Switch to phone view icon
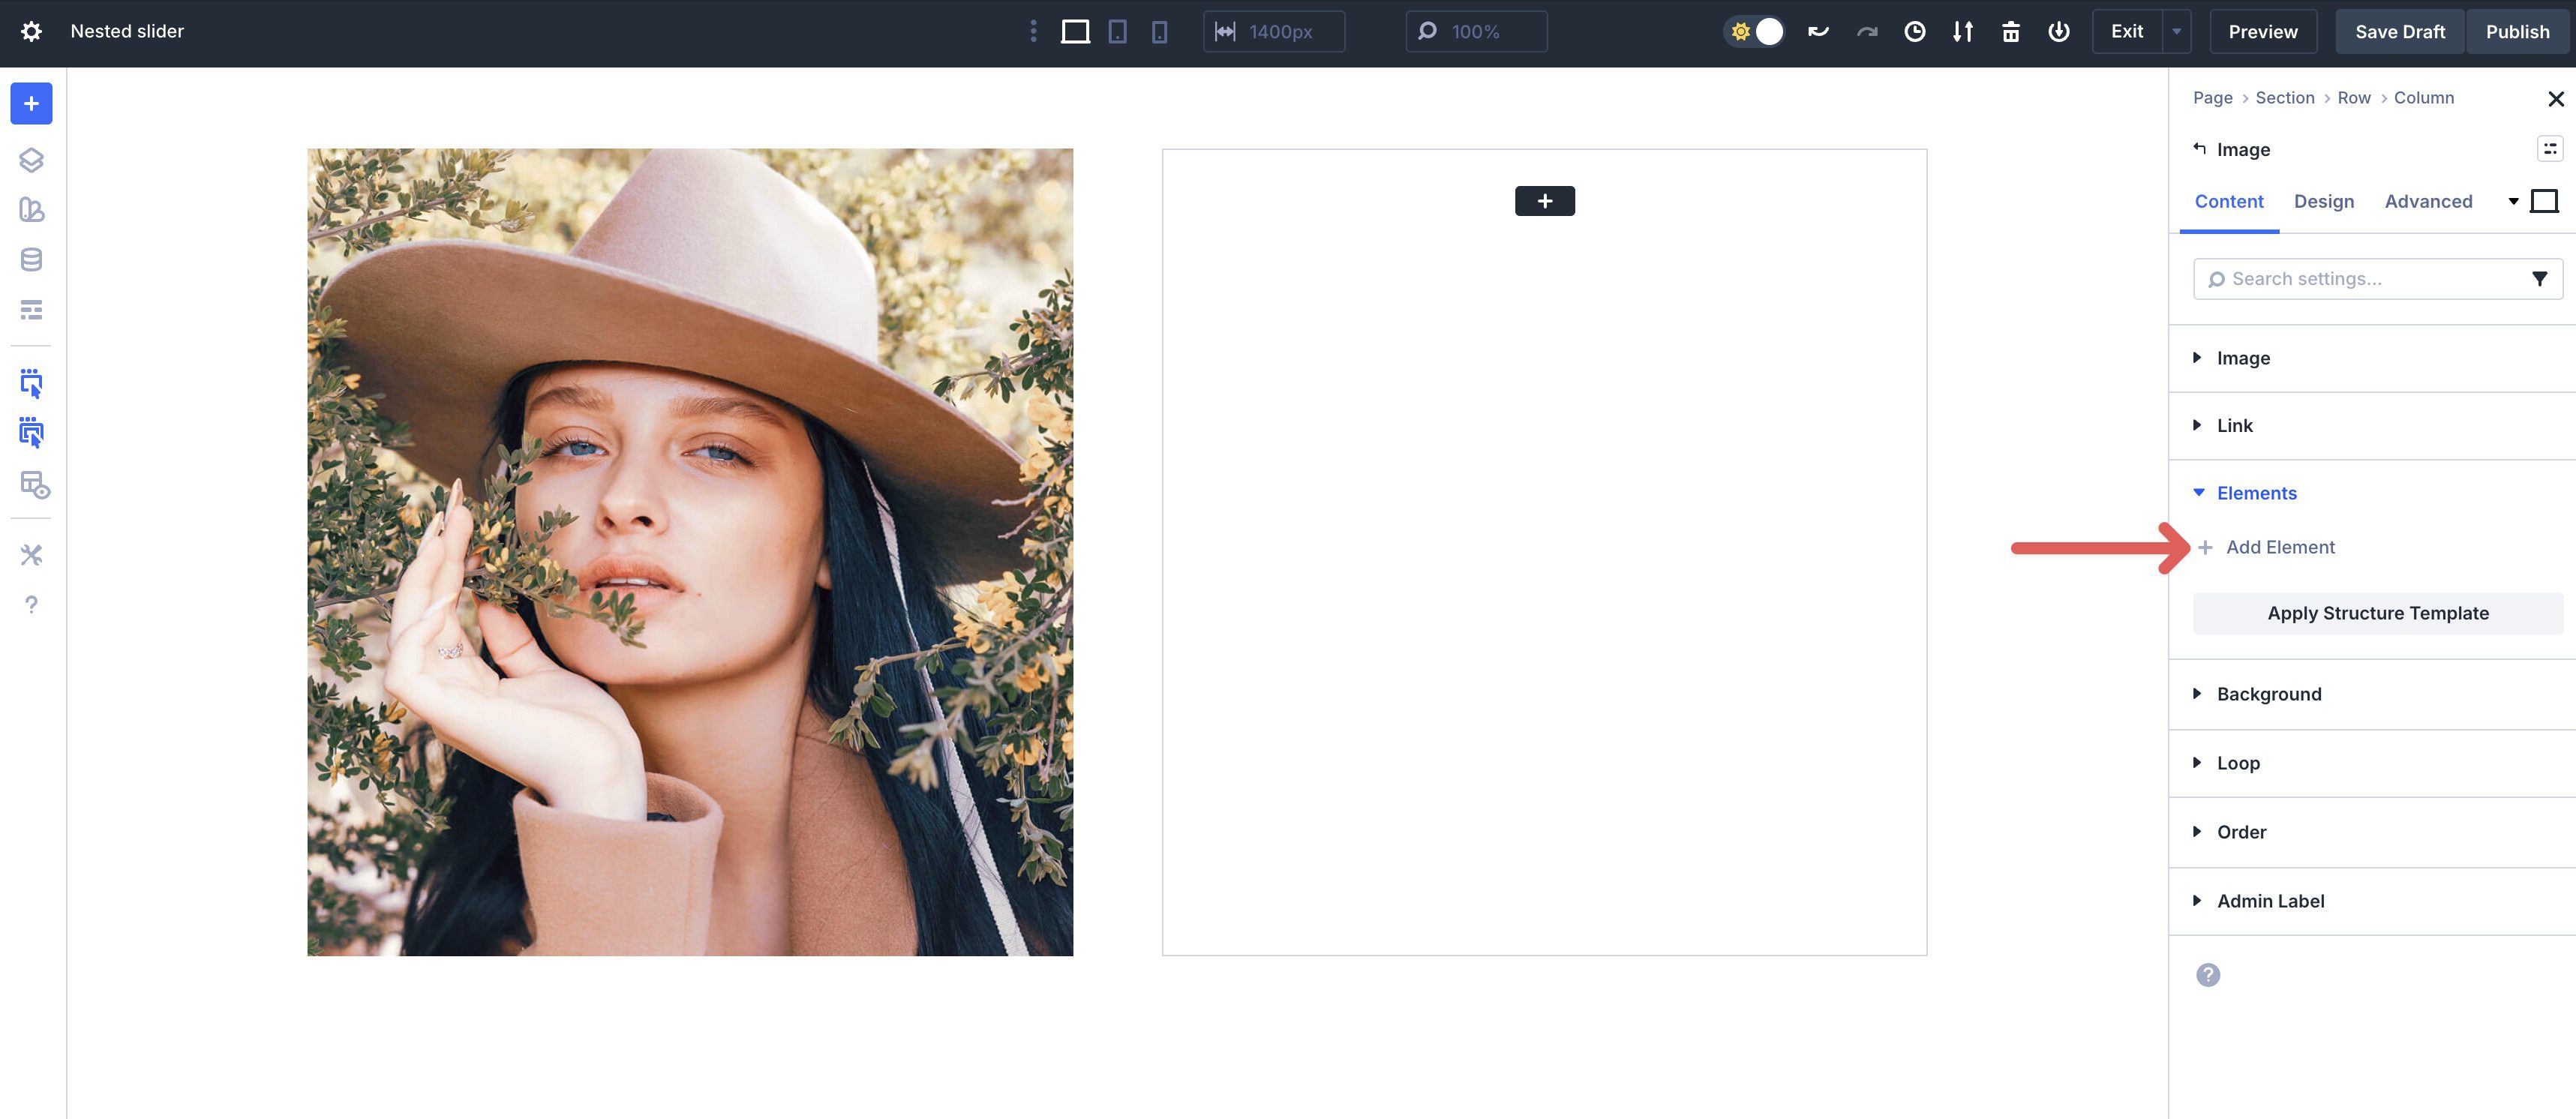2576x1119 pixels. coord(1159,31)
